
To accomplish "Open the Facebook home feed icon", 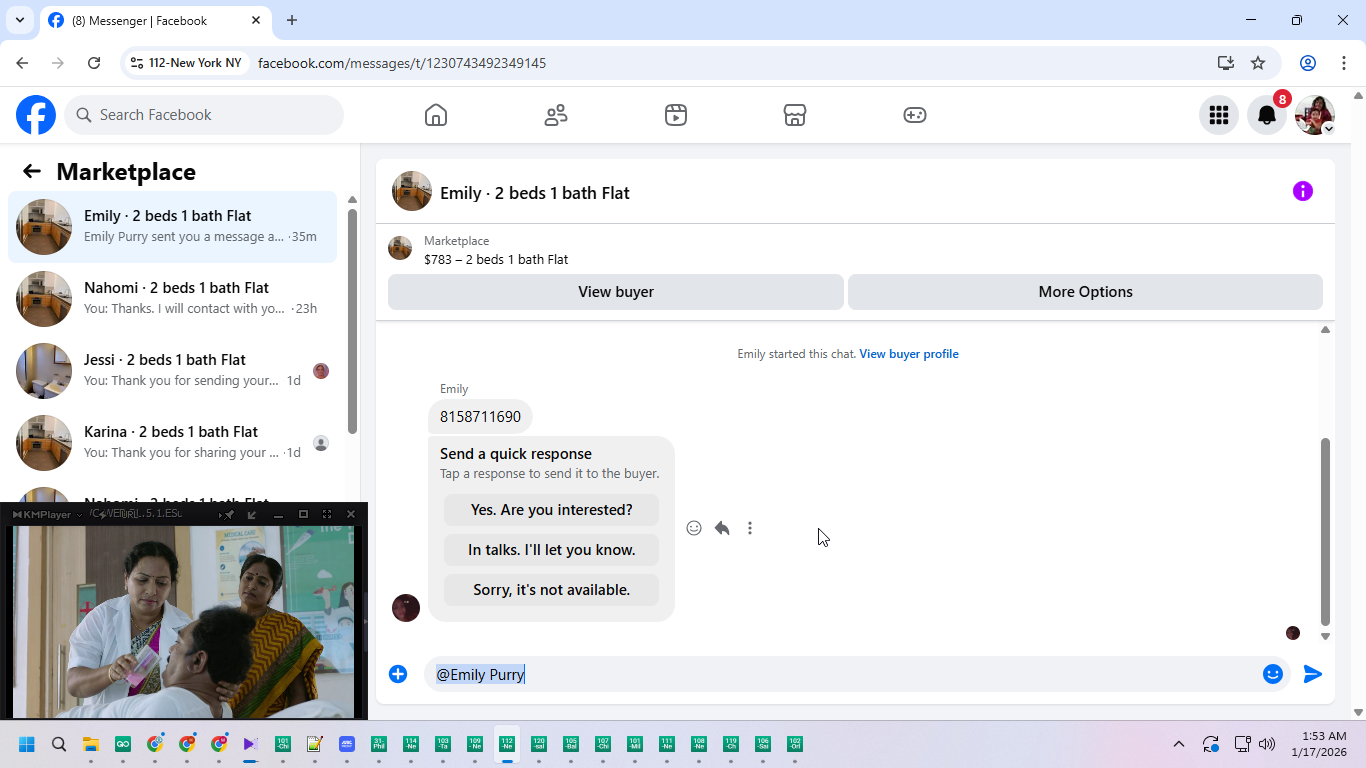I will [x=436, y=115].
